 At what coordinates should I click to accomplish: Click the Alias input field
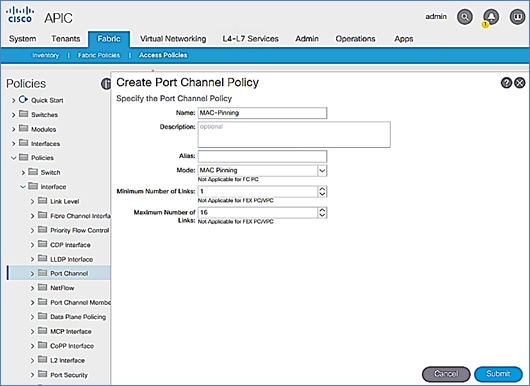point(262,156)
